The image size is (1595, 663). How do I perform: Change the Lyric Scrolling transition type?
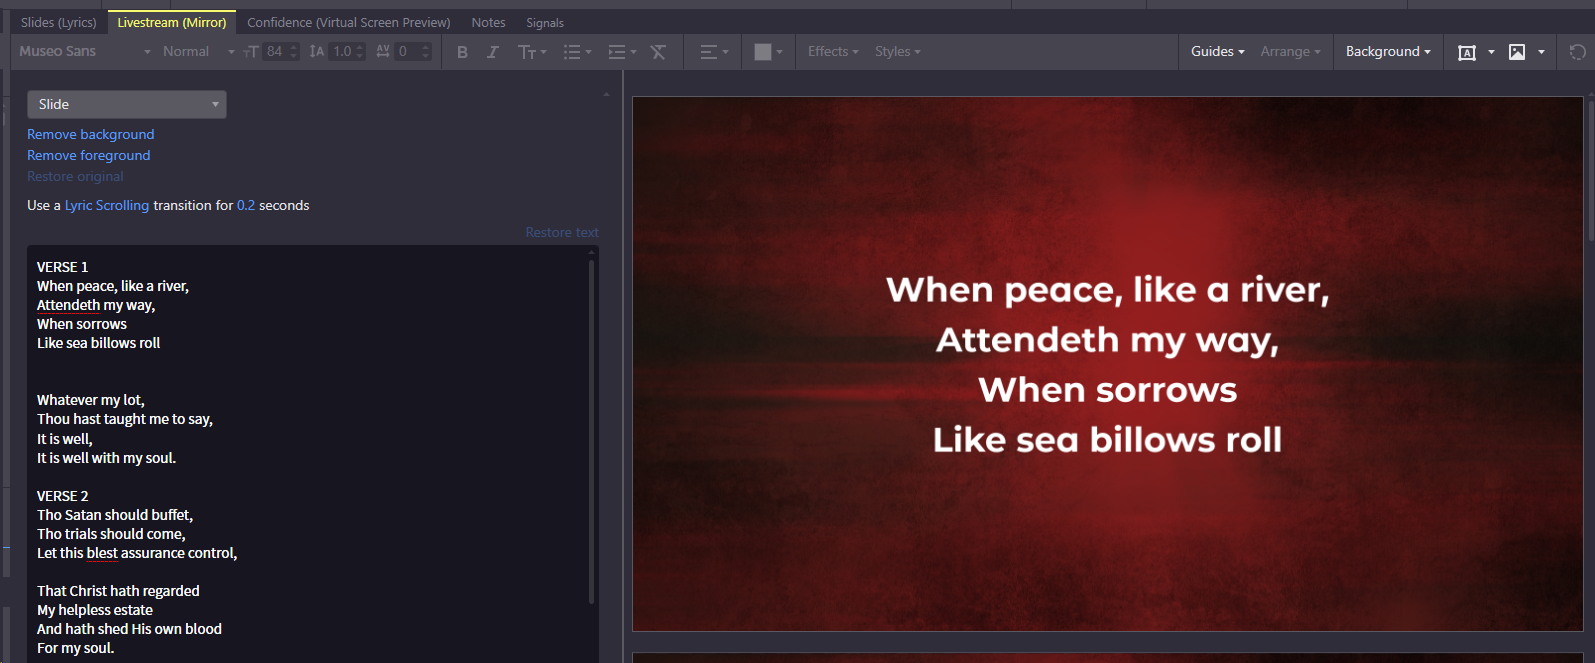(x=107, y=205)
